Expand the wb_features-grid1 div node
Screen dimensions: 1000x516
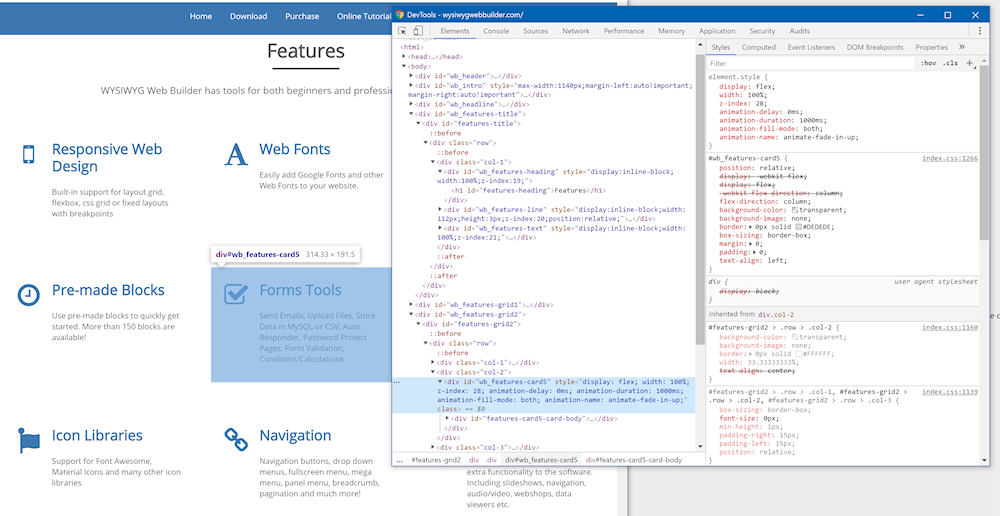click(x=411, y=305)
